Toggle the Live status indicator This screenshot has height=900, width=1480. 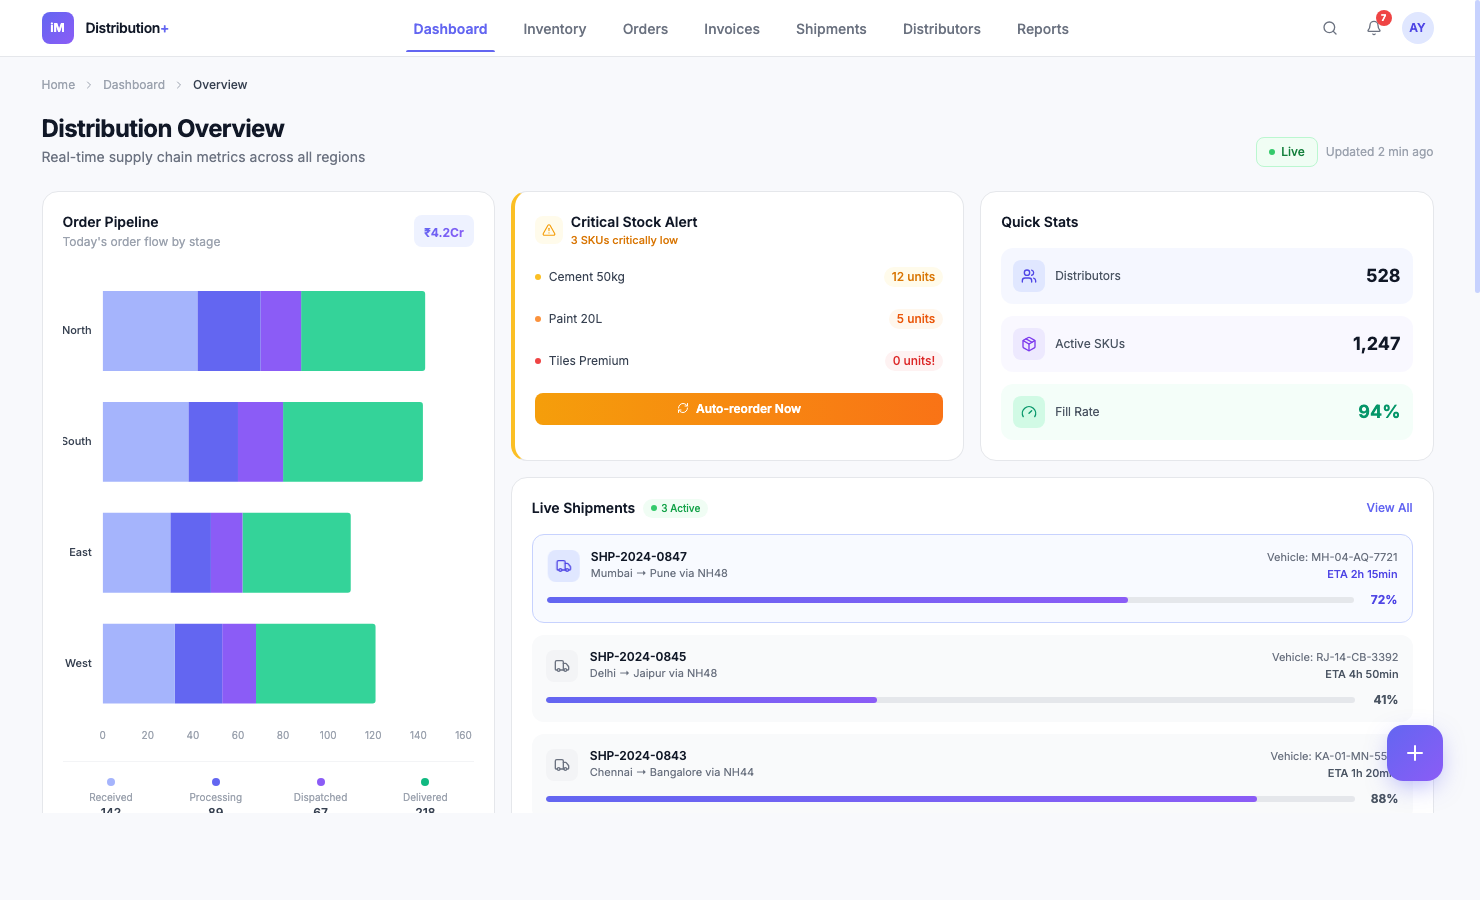tap(1286, 151)
